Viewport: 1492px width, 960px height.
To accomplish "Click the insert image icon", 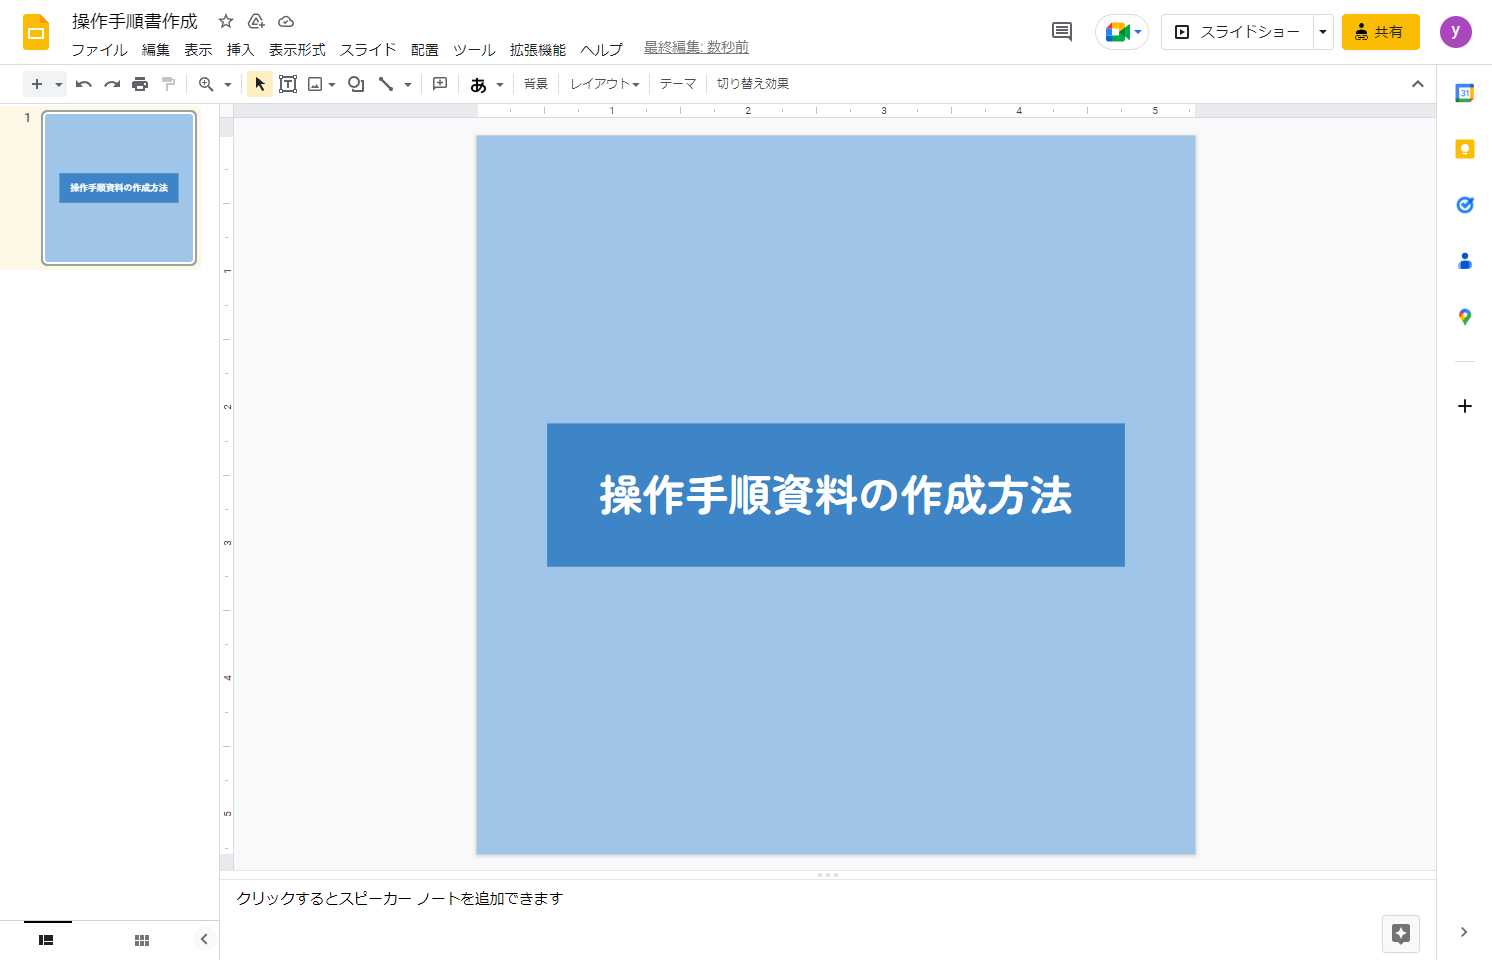I will pyautogui.click(x=315, y=84).
